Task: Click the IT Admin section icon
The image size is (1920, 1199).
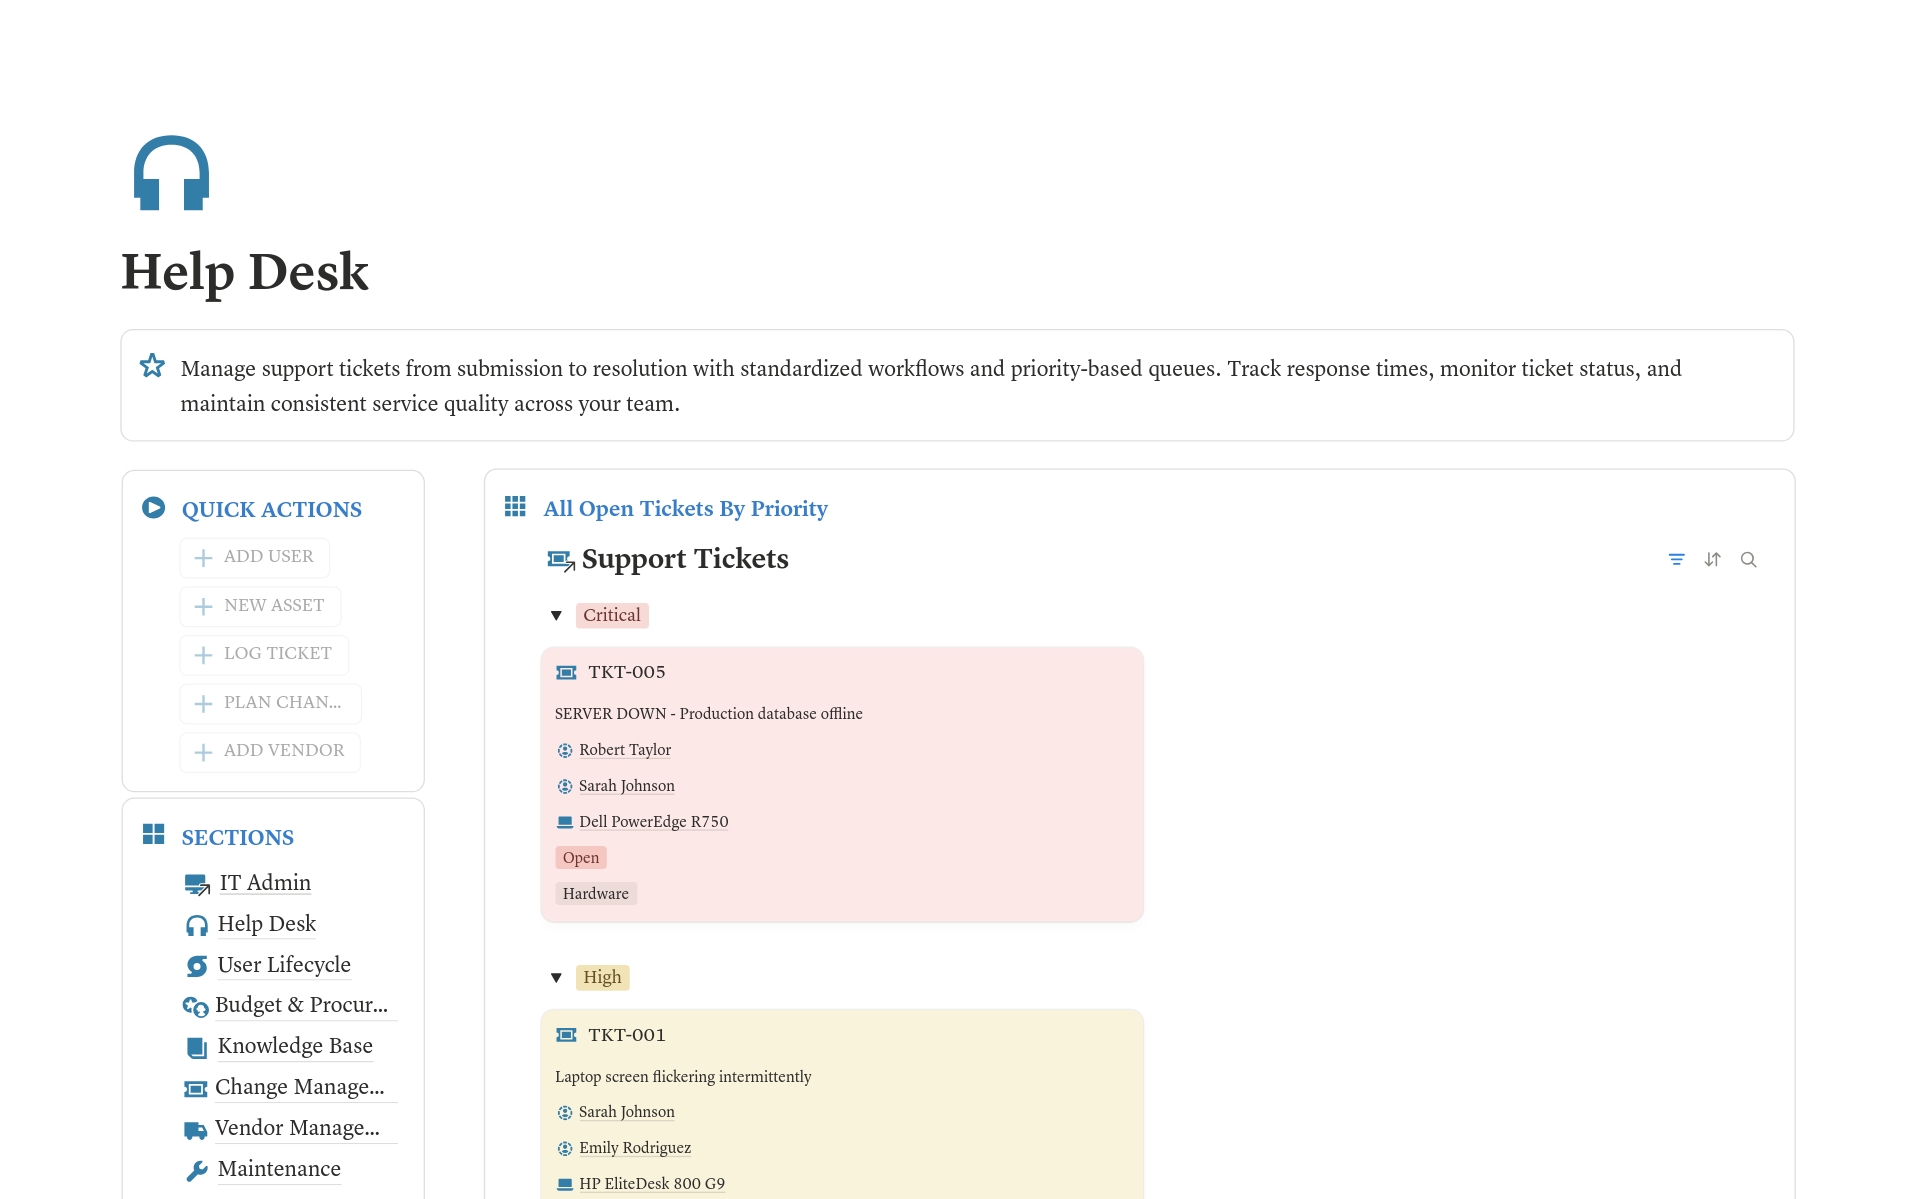Action: 197,884
